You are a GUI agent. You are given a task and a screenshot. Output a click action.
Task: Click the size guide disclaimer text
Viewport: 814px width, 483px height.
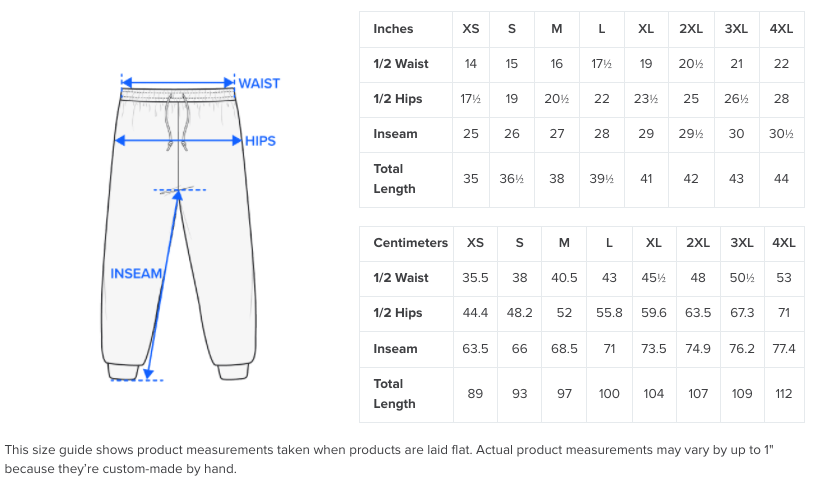(389, 459)
